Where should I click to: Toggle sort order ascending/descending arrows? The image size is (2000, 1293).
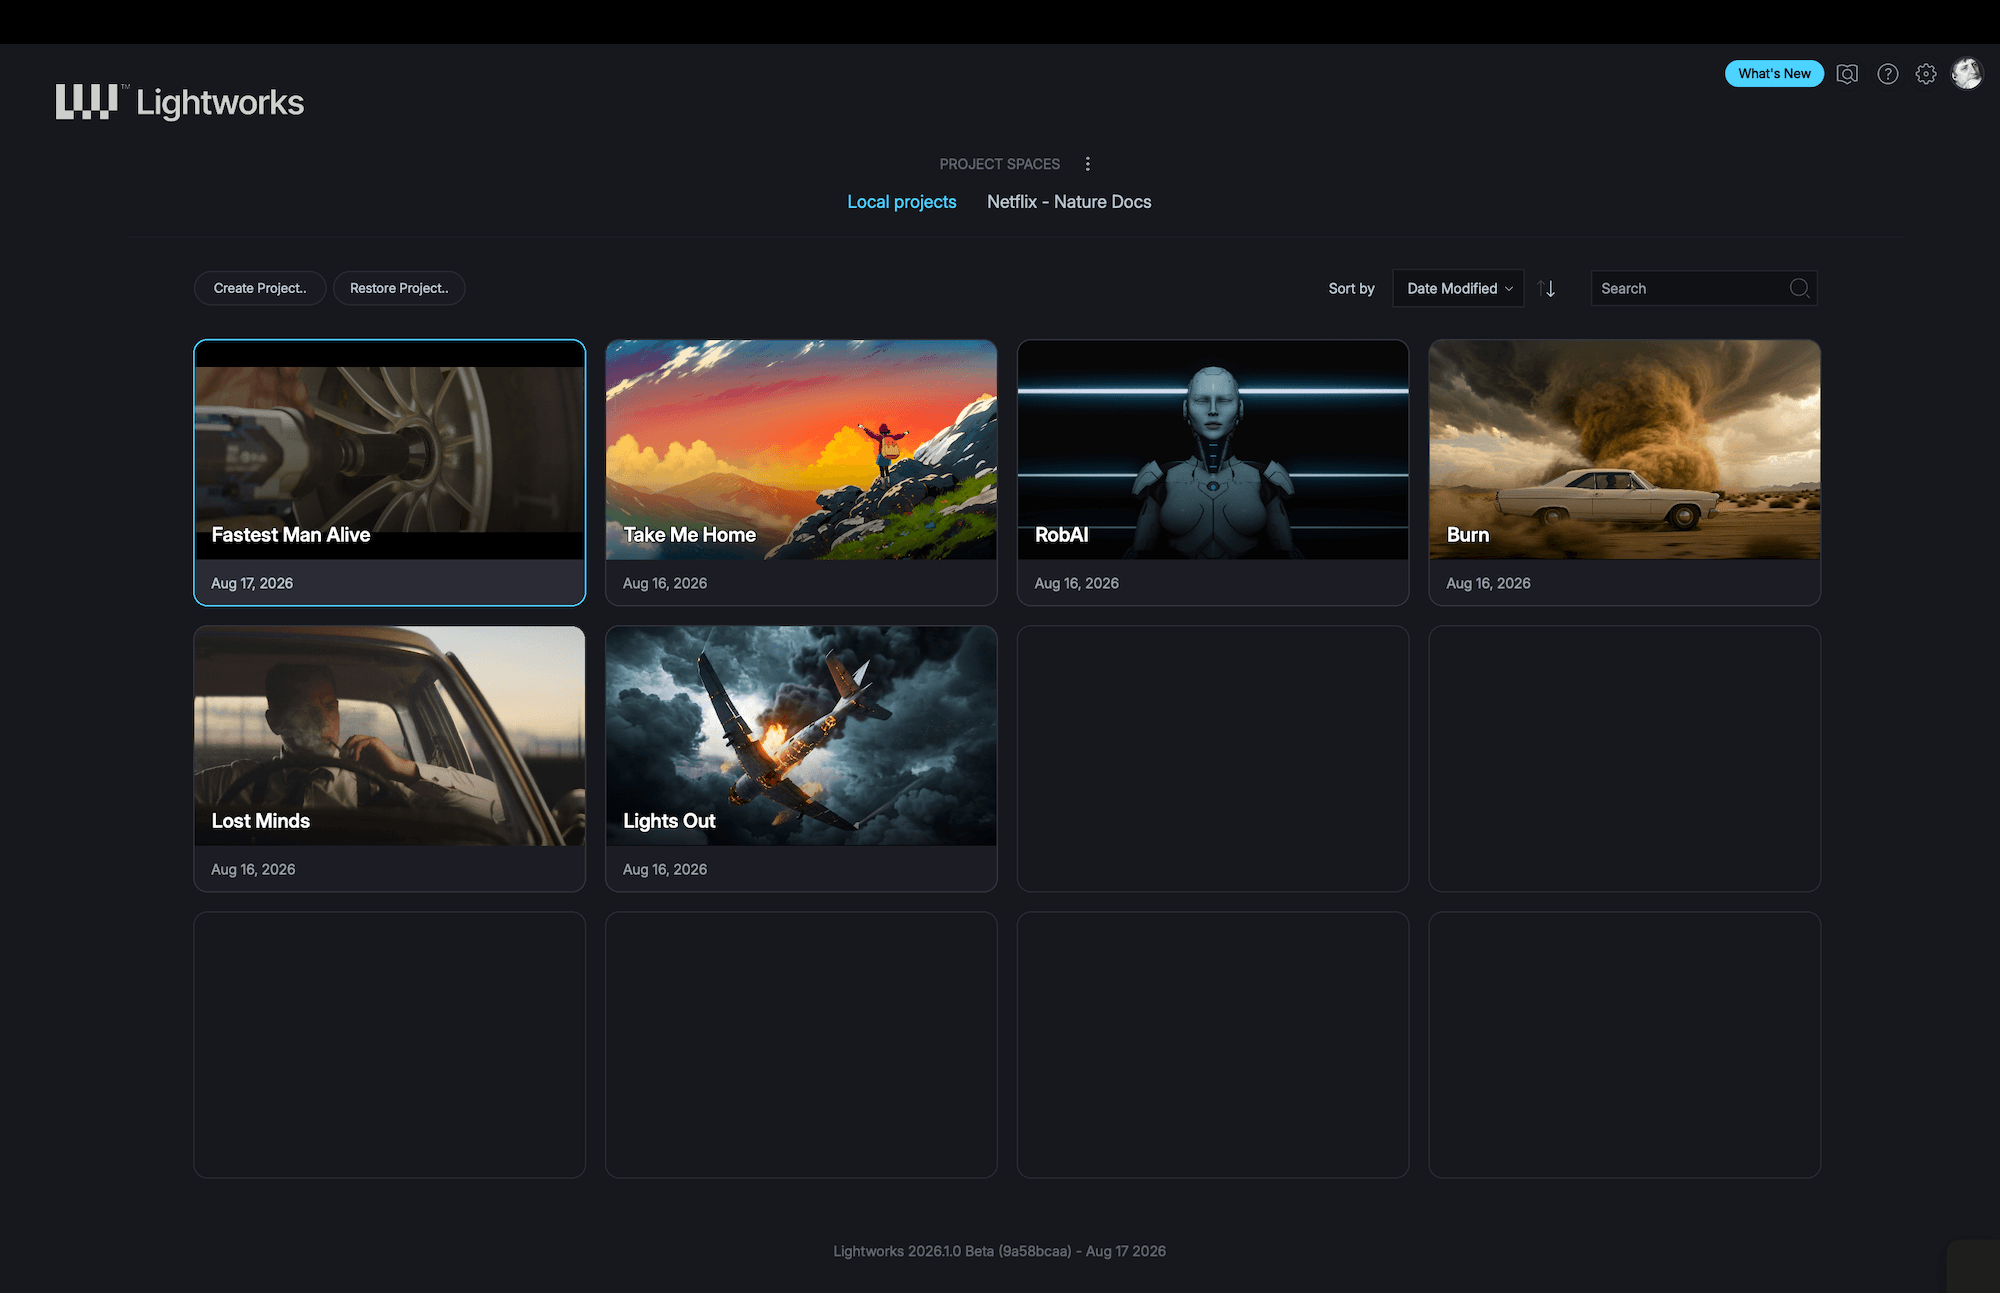[x=1547, y=288]
